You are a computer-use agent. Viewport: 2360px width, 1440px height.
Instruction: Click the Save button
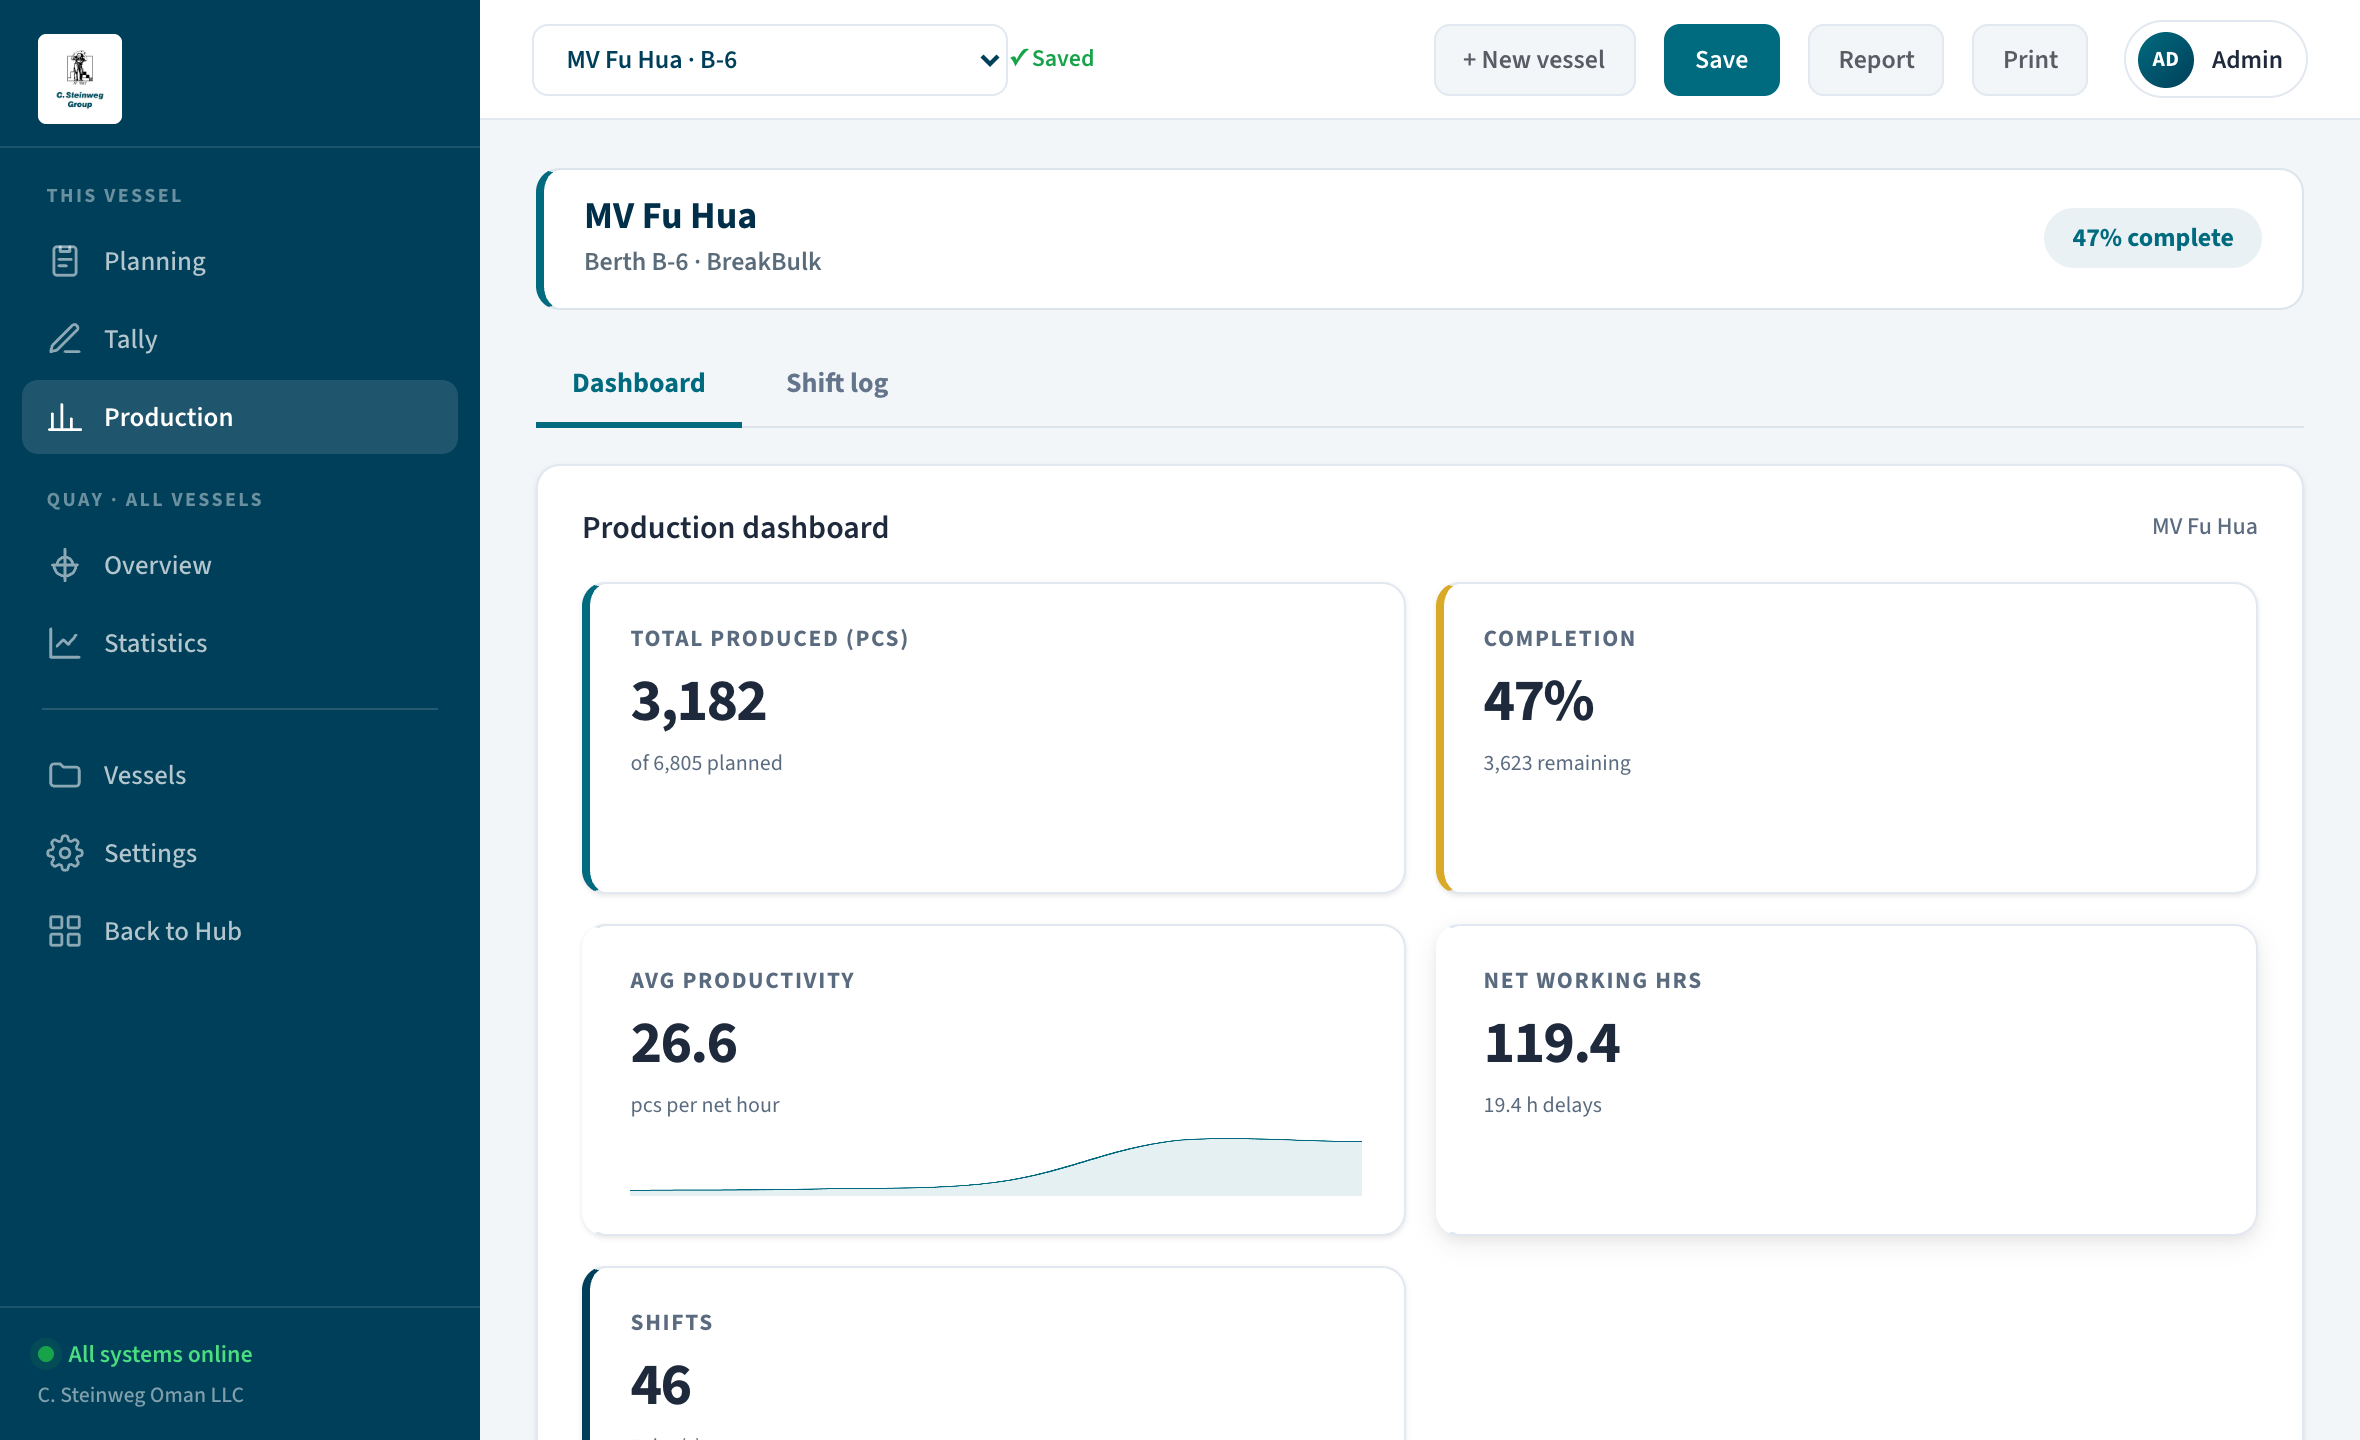(x=1722, y=60)
